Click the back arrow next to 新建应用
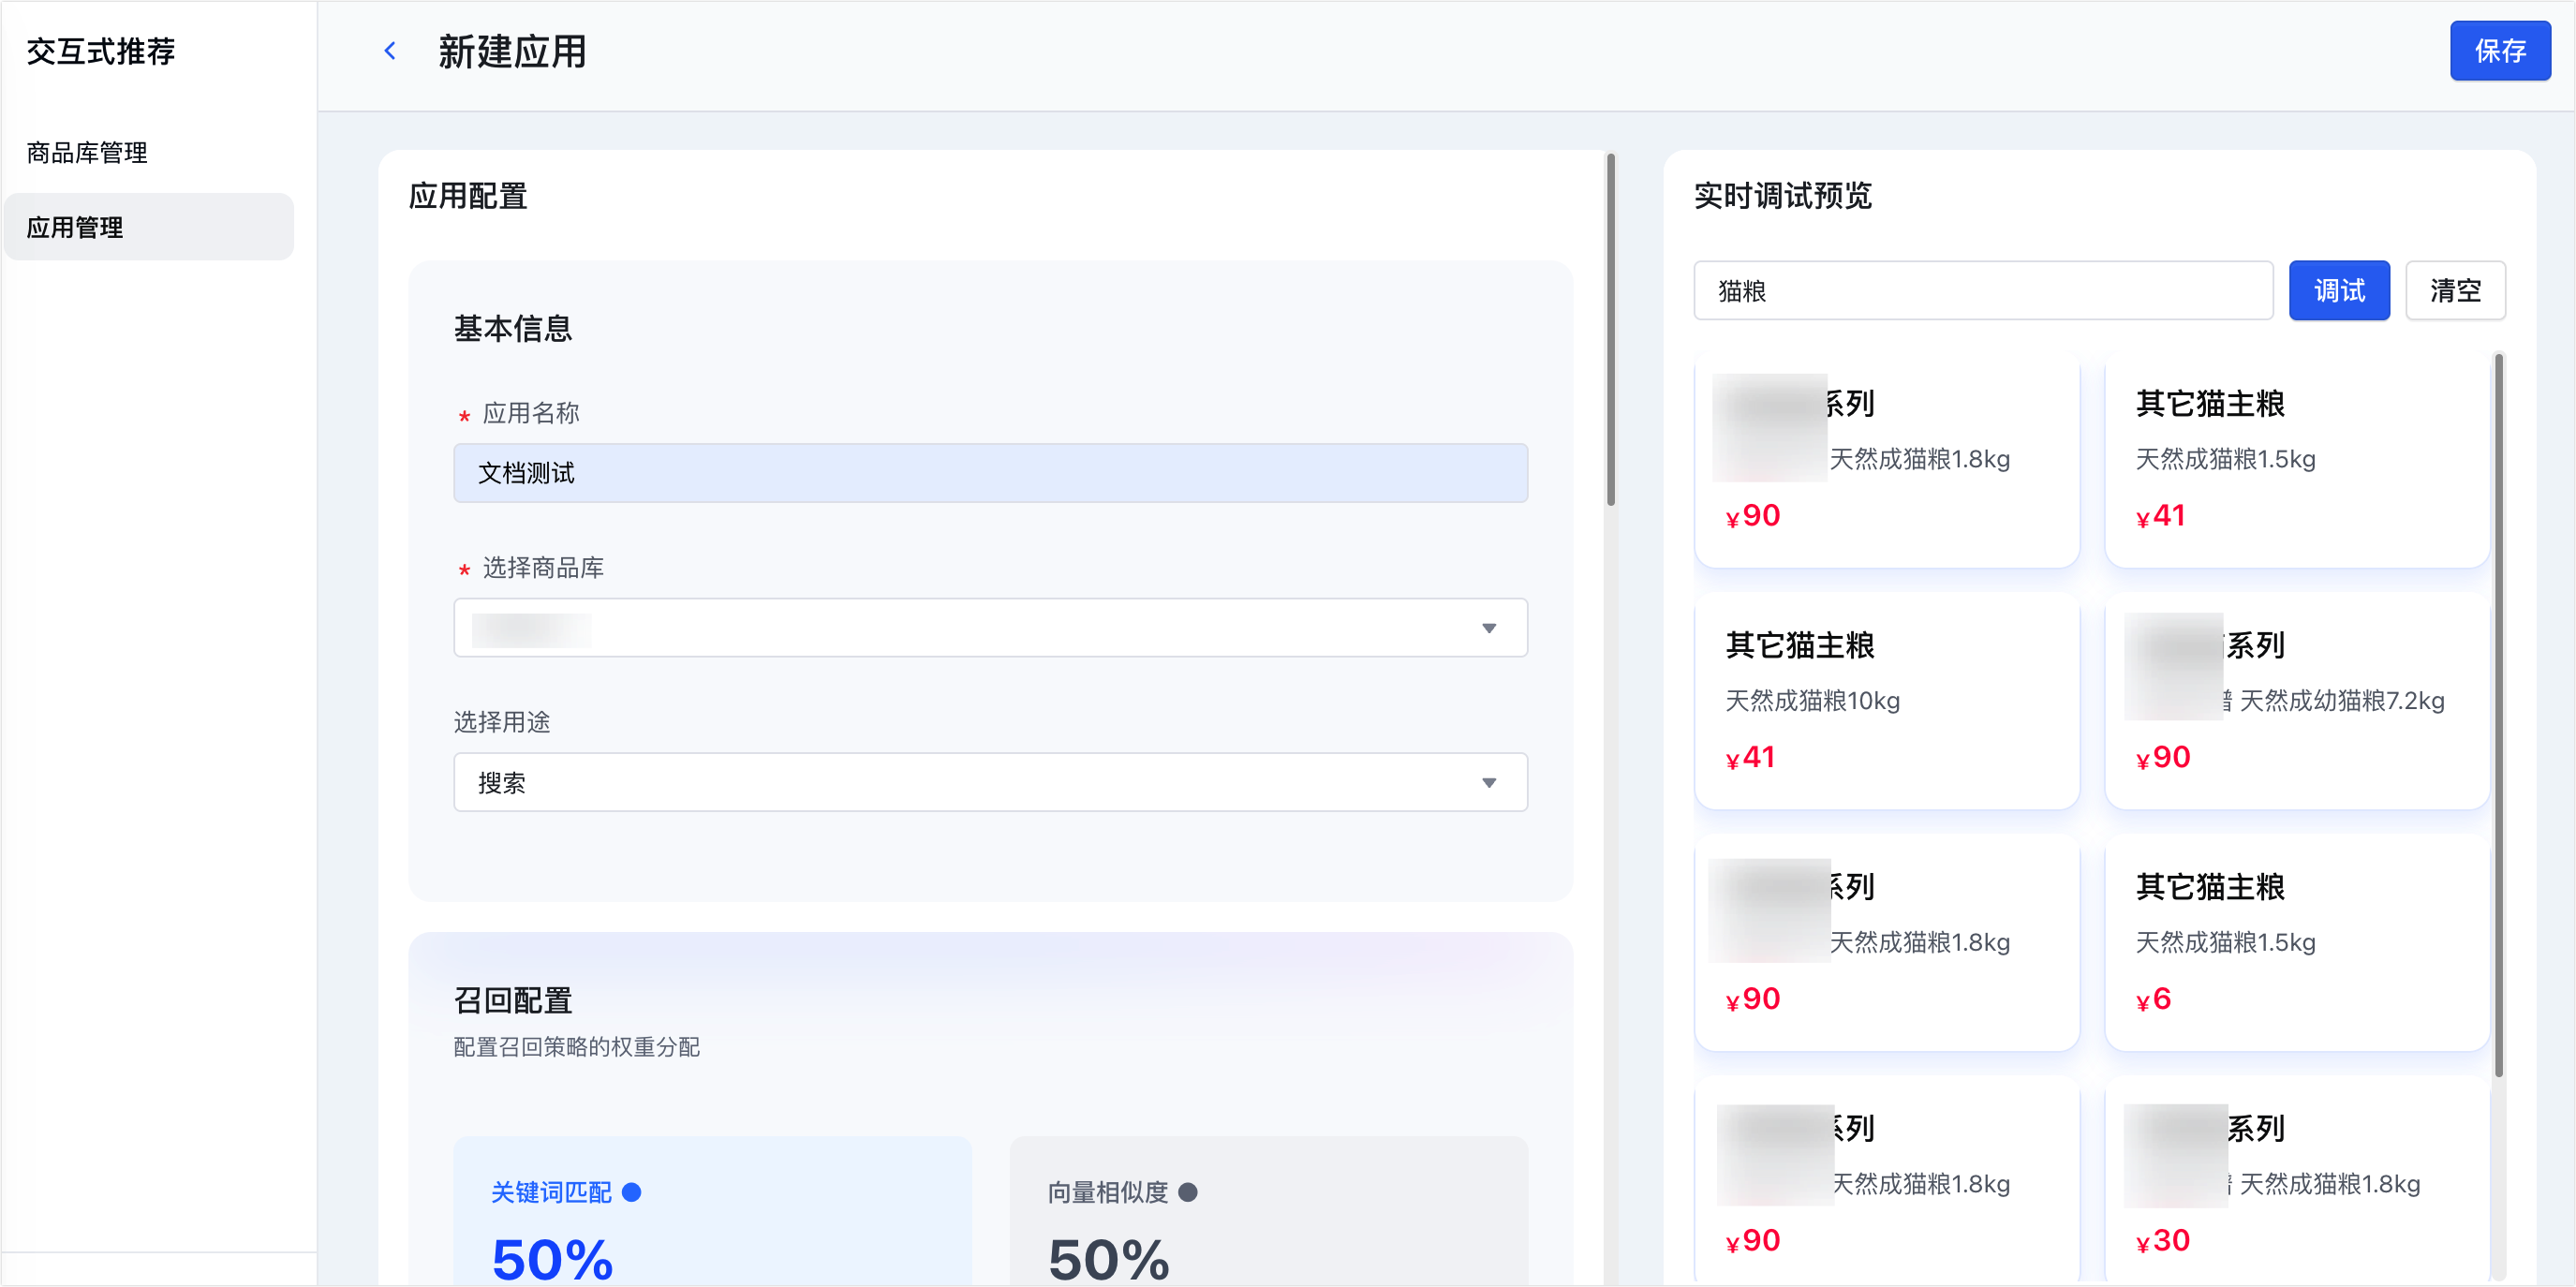2576x1287 pixels. pyautogui.click(x=390, y=51)
